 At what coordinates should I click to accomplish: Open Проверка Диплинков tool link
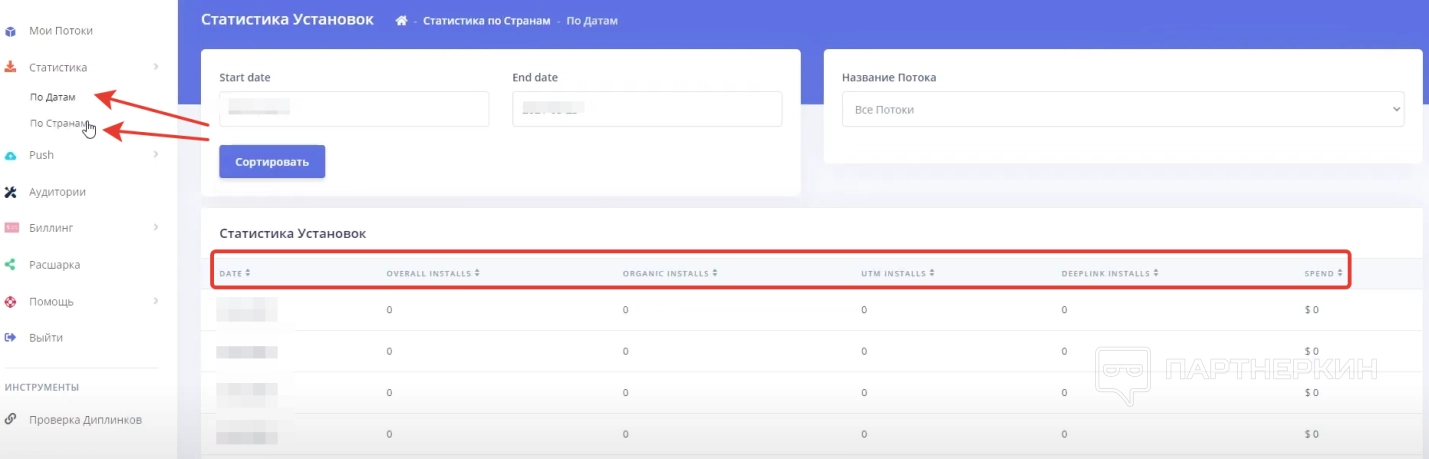coord(85,420)
